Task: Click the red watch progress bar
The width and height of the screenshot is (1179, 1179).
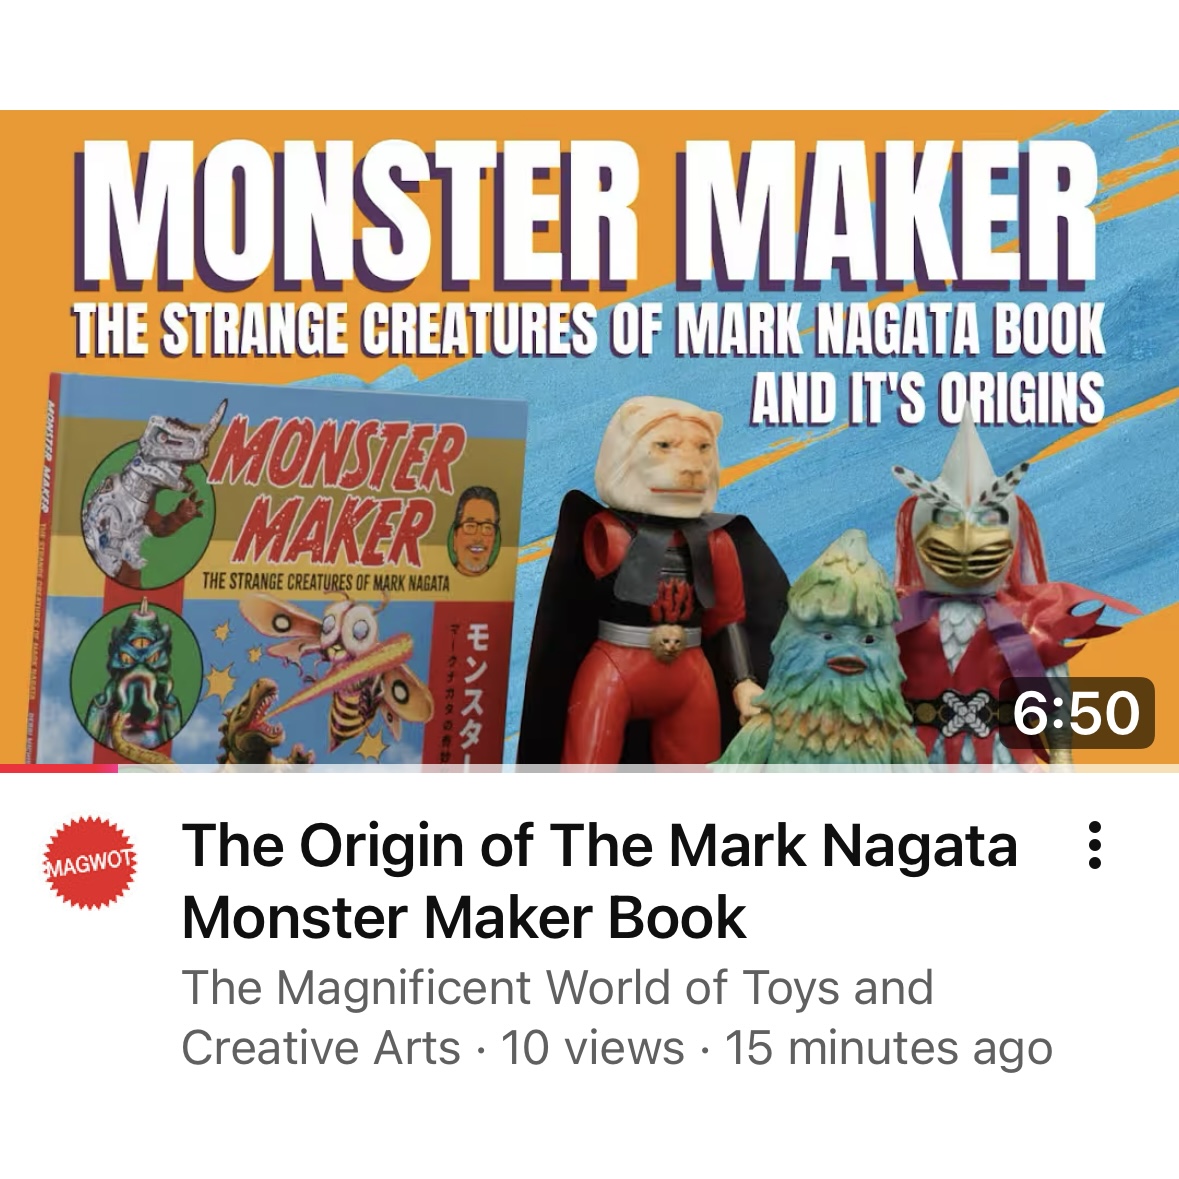Action: 59,768
